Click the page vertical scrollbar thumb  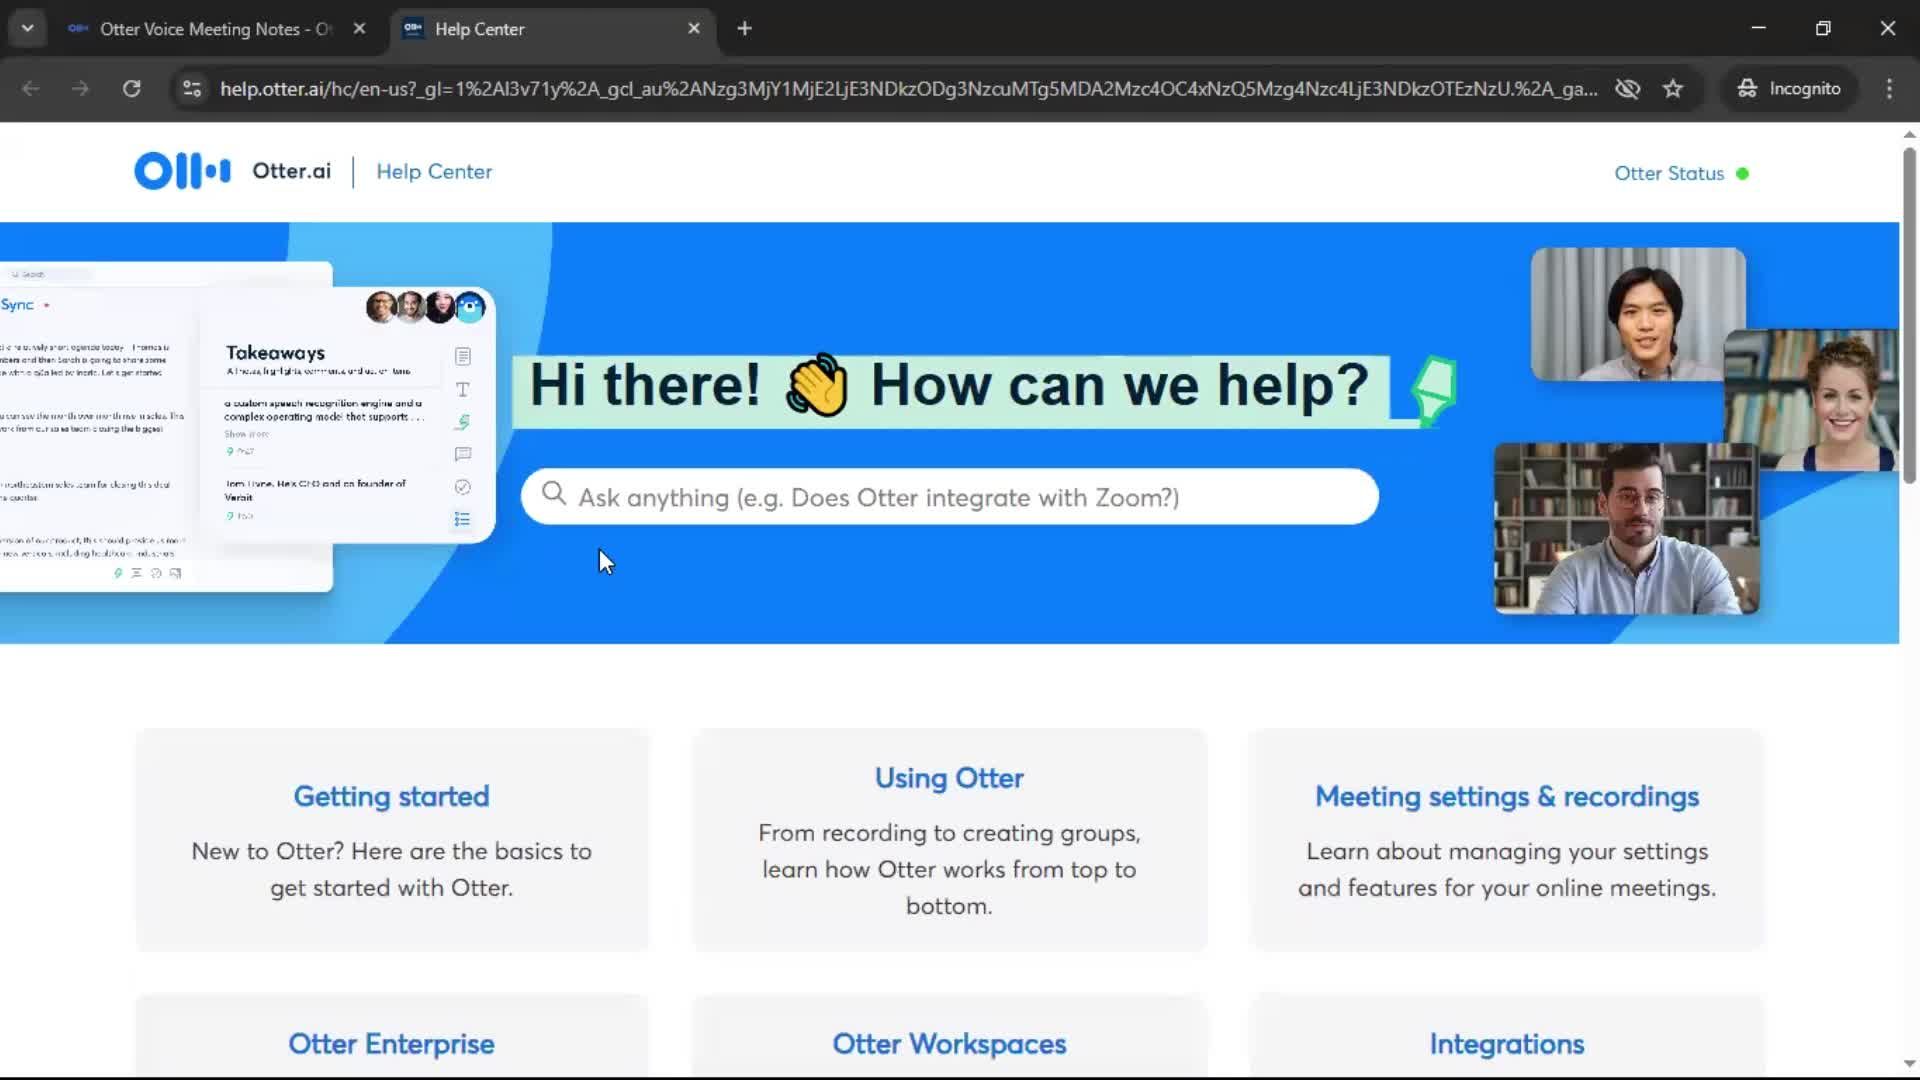coord(1908,315)
